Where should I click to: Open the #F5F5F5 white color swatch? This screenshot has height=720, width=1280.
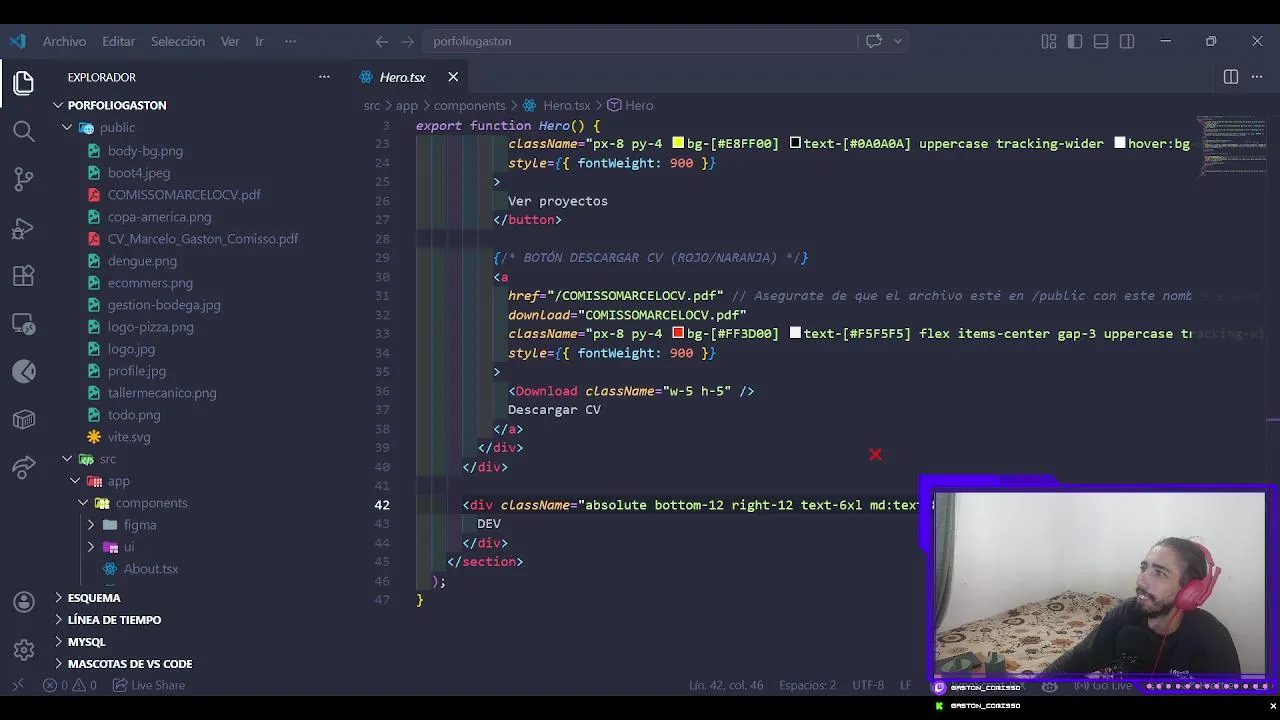[x=795, y=333]
